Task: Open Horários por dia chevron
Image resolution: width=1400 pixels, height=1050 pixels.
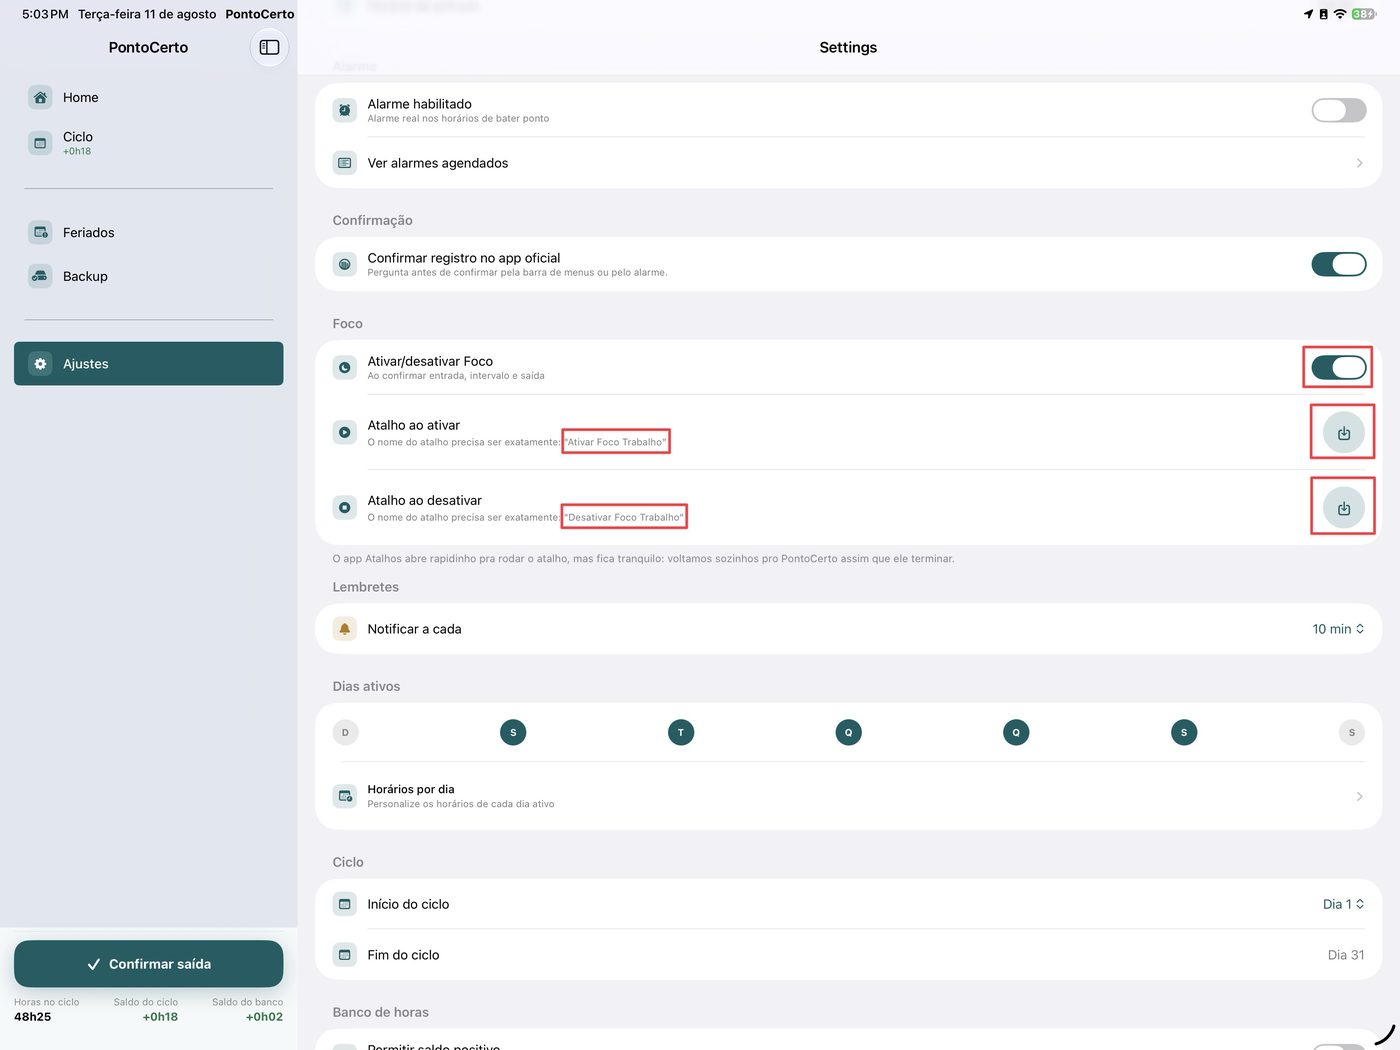Action: [x=1359, y=796]
